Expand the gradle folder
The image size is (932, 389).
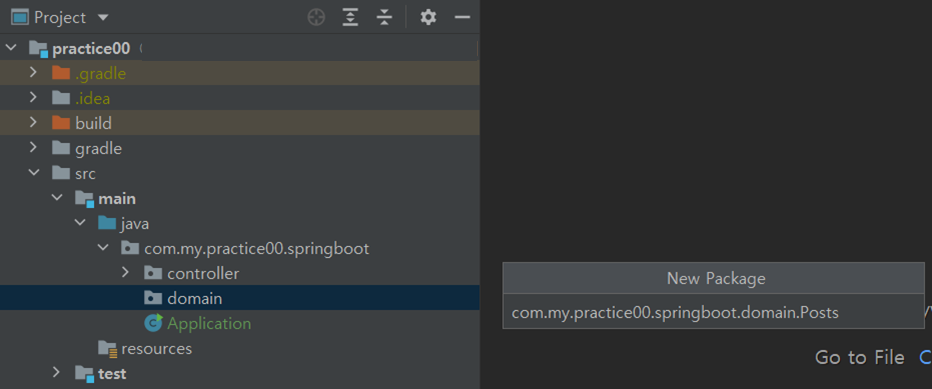(33, 148)
